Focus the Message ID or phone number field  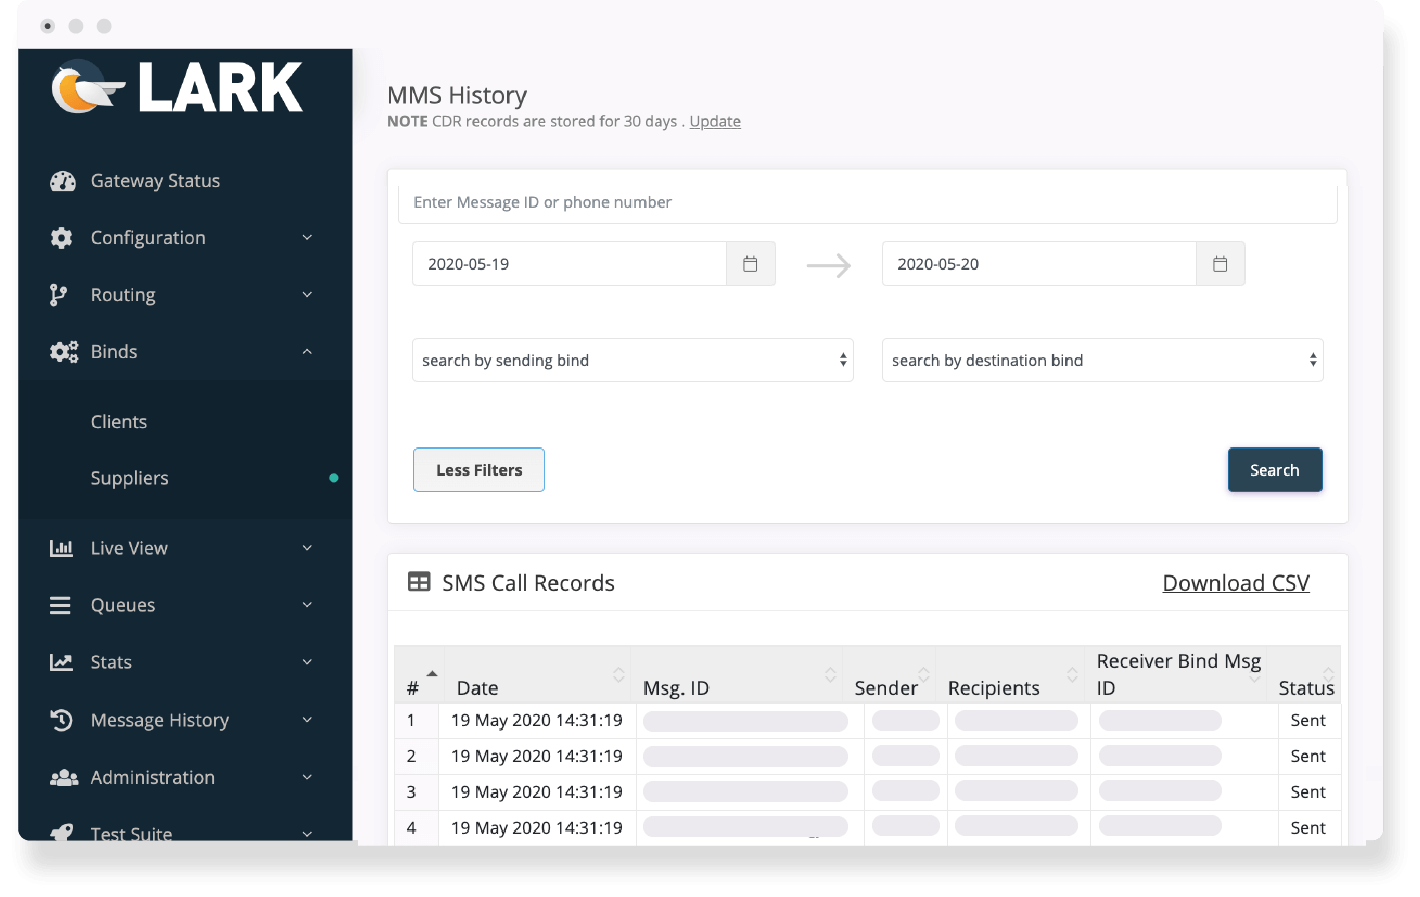(868, 202)
